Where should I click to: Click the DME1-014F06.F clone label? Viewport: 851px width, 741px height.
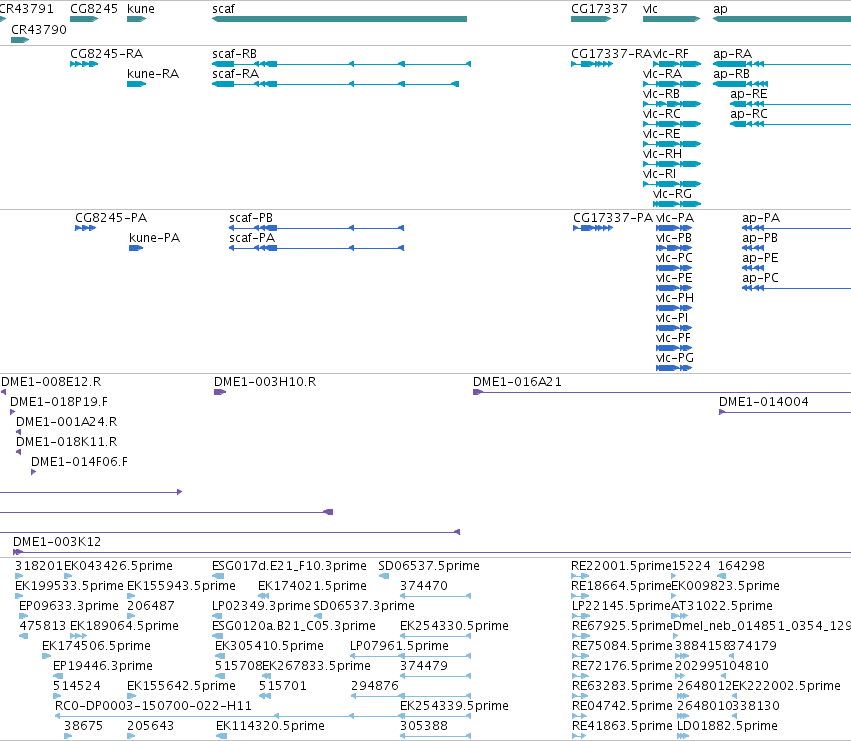(79, 462)
